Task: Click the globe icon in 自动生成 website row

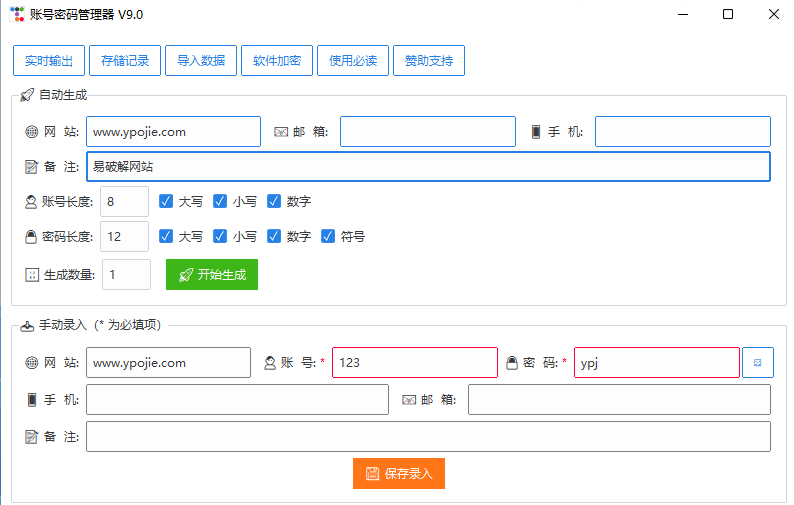Action: point(31,132)
